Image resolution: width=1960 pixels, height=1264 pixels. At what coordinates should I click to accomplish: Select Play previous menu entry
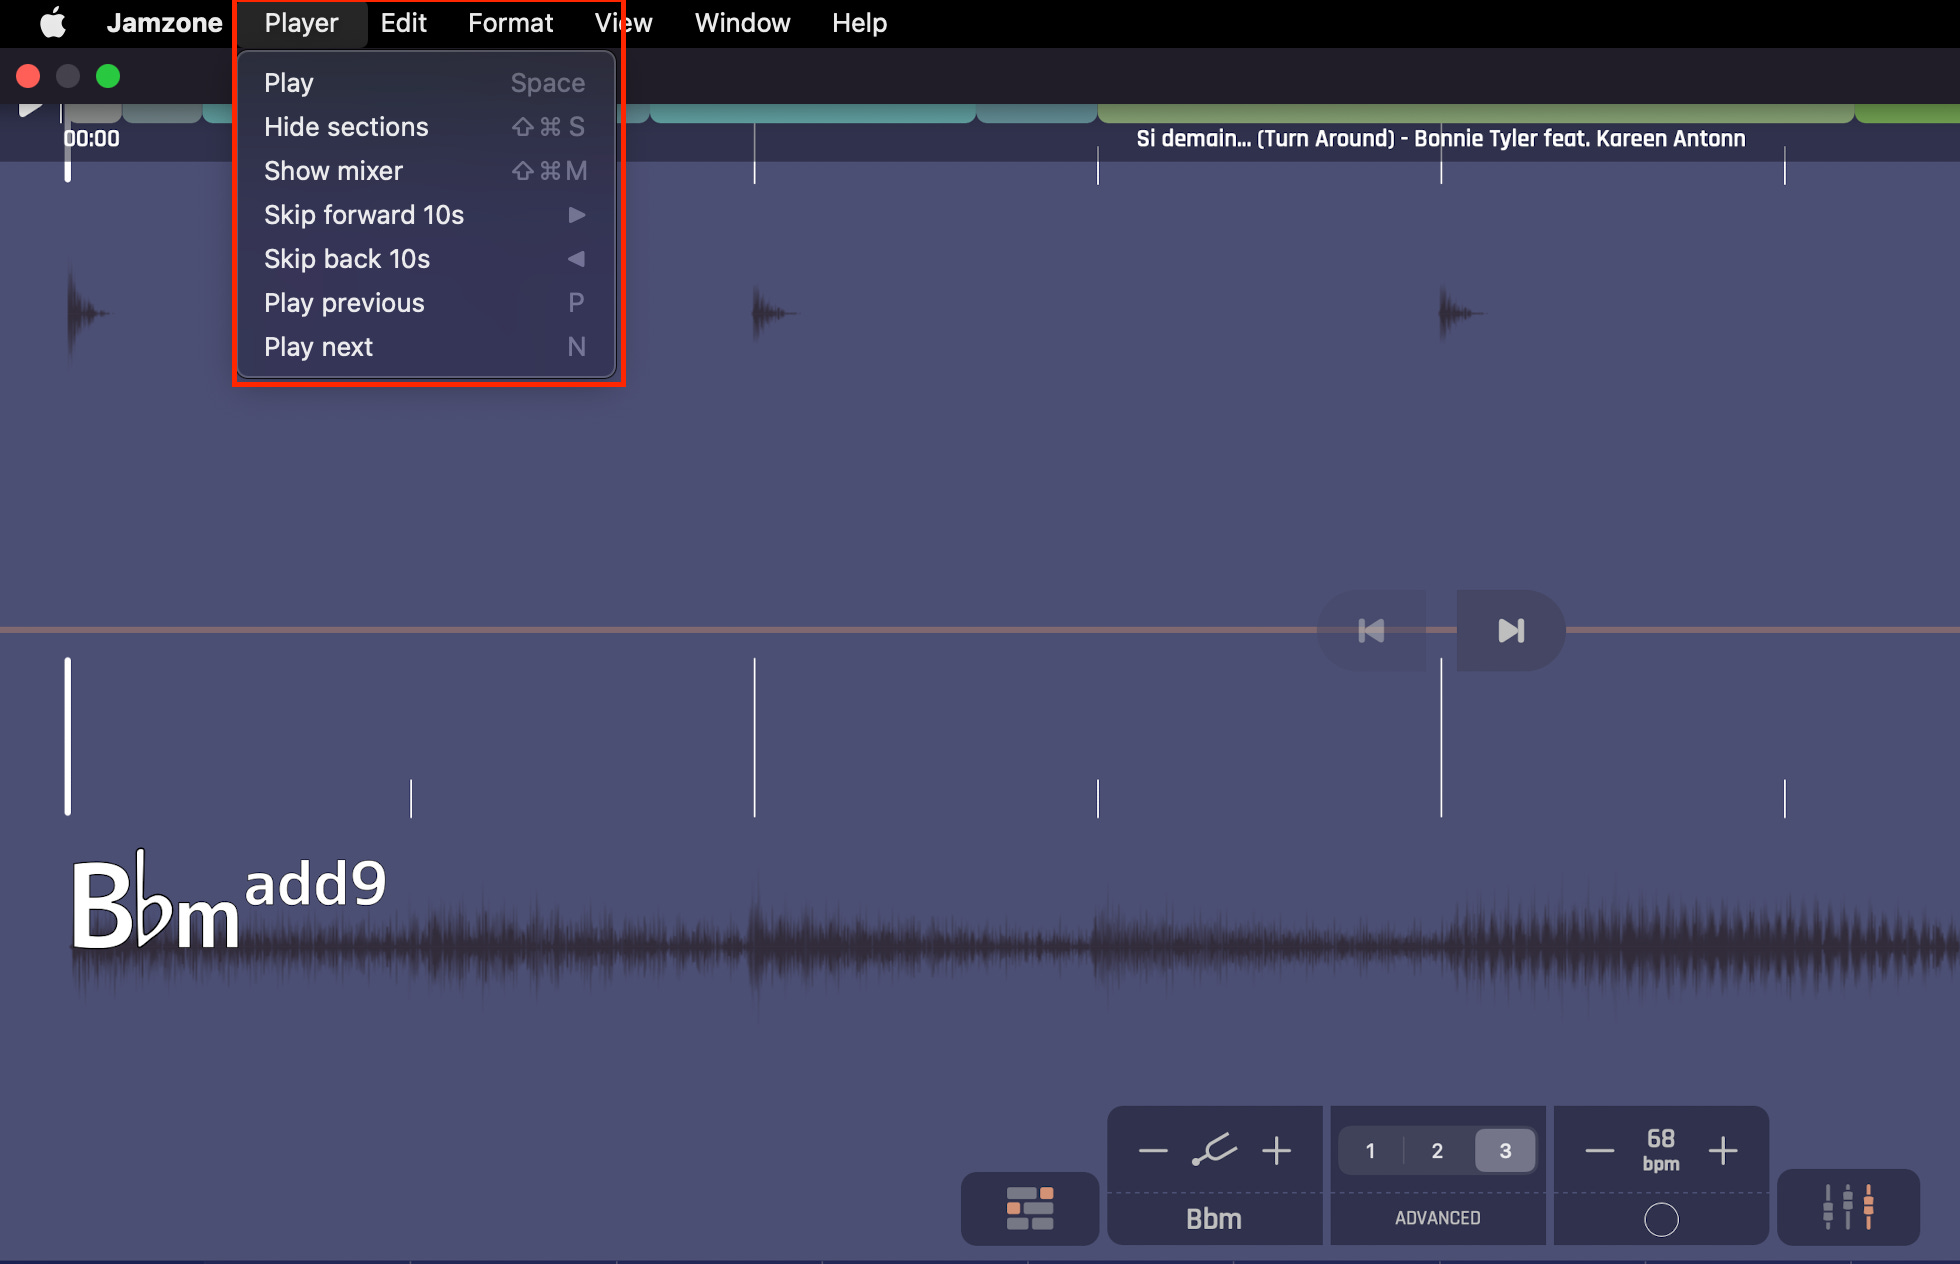coord(425,303)
